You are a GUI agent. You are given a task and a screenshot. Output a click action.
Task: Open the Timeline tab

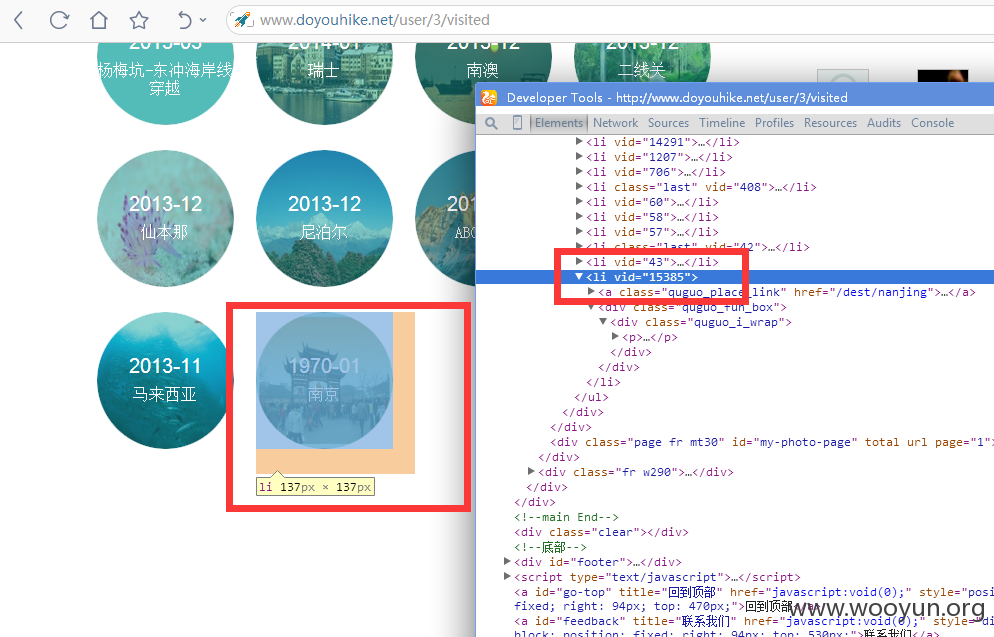point(722,123)
